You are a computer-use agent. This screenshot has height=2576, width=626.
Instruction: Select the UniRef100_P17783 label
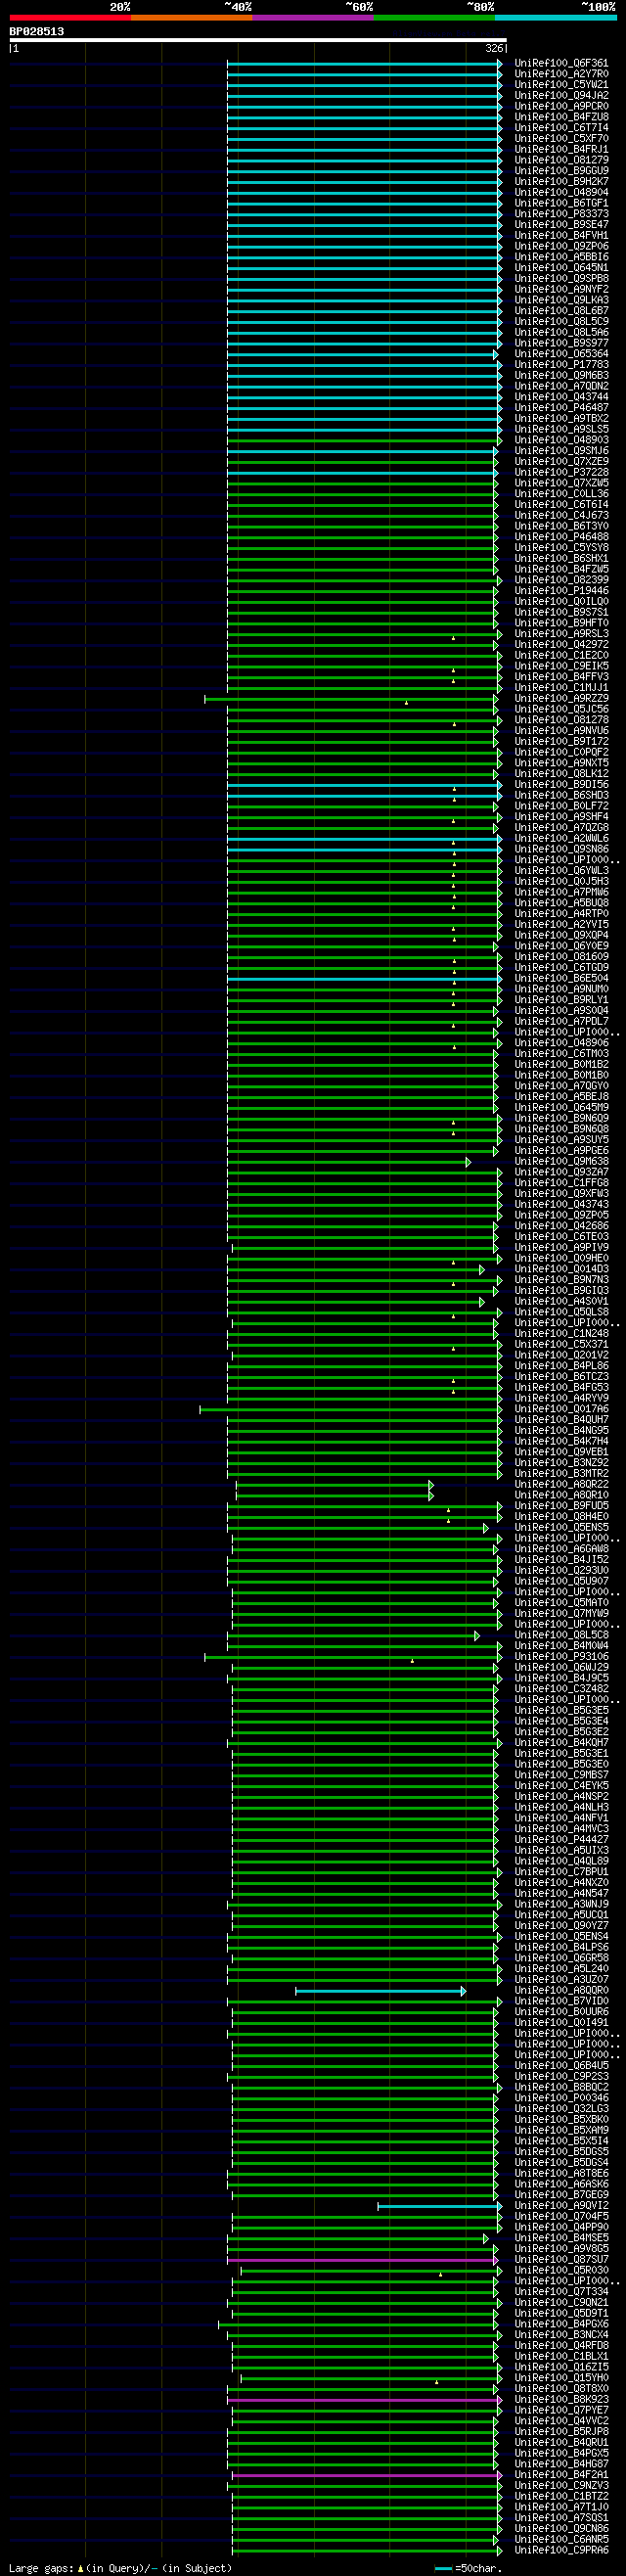pos(561,365)
